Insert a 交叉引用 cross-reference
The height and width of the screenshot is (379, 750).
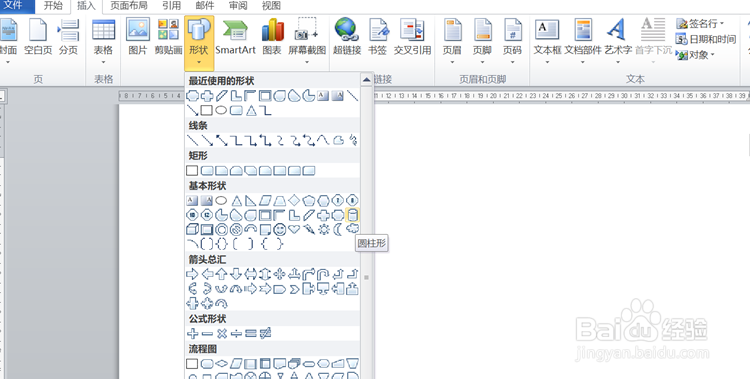click(x=412, y=37)
